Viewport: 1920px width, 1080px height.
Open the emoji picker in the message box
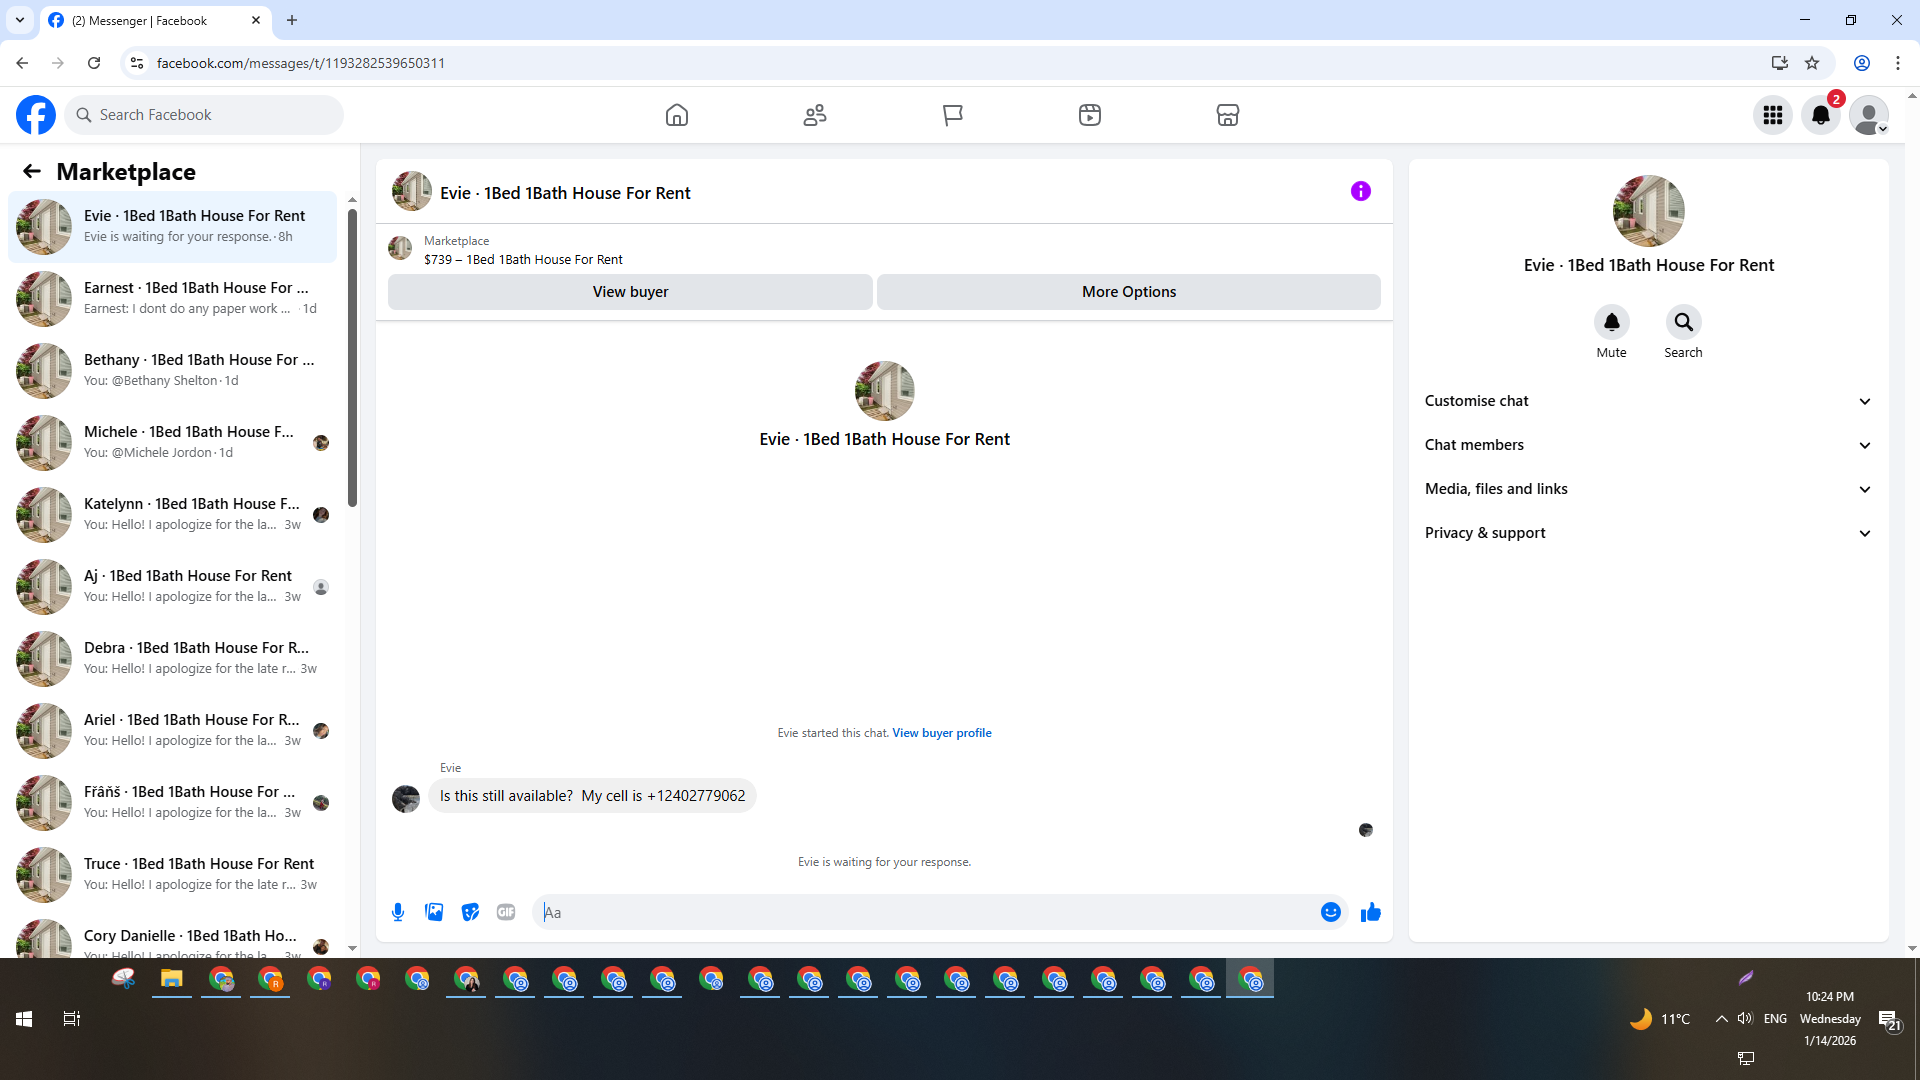[x=1330, y=912]
